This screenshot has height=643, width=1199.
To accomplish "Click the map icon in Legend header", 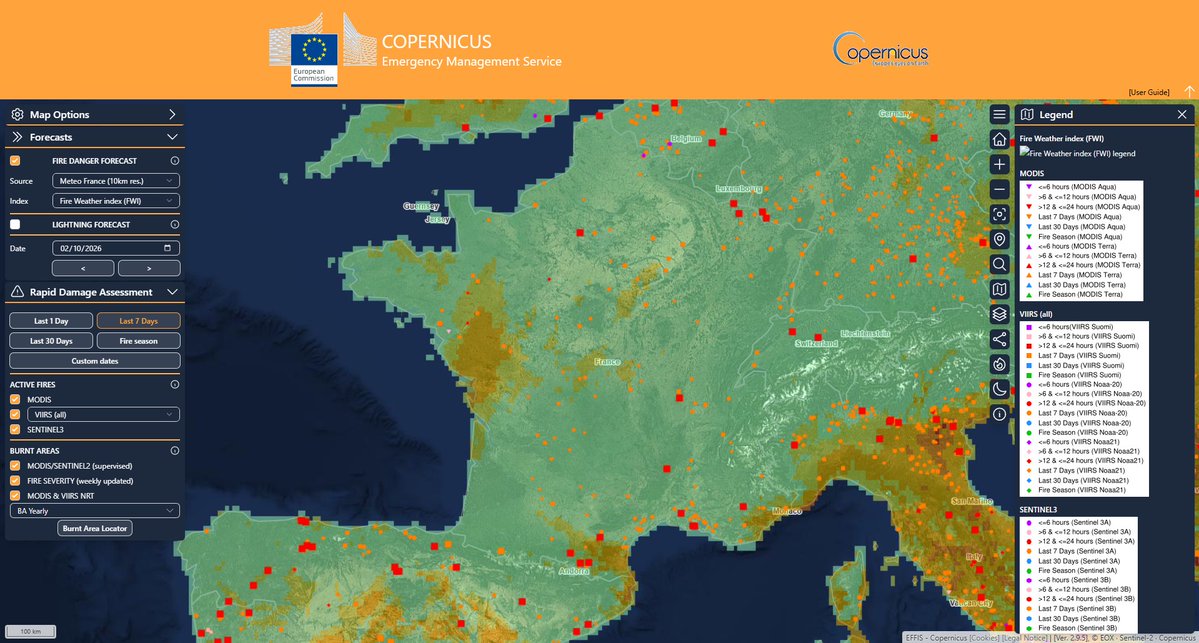I will pyautogui.click(x=1027, y=115).
